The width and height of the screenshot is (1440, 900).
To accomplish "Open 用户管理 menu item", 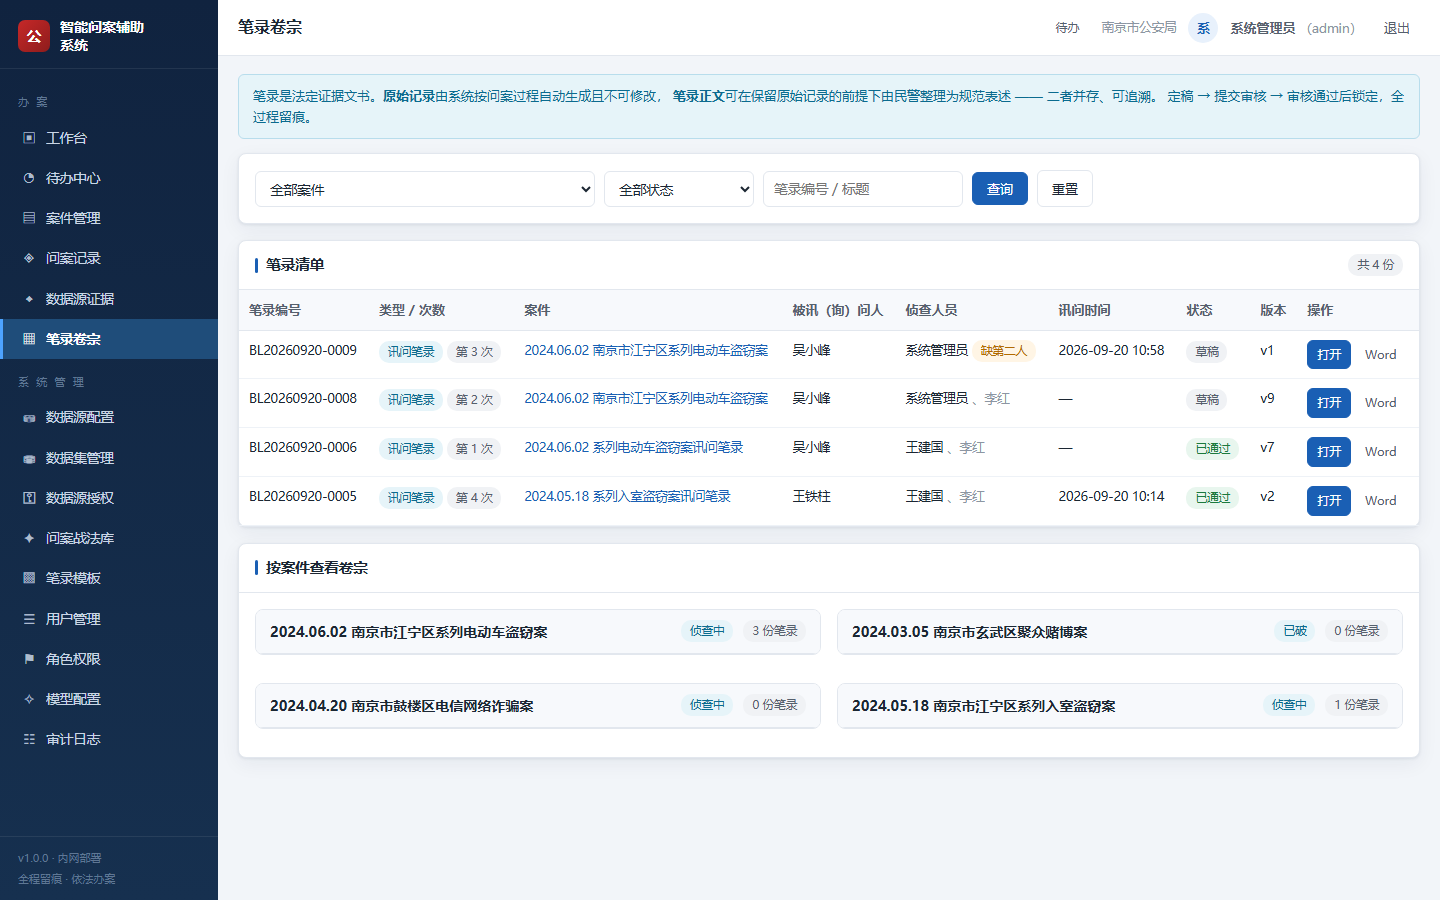I will [109, 619].
